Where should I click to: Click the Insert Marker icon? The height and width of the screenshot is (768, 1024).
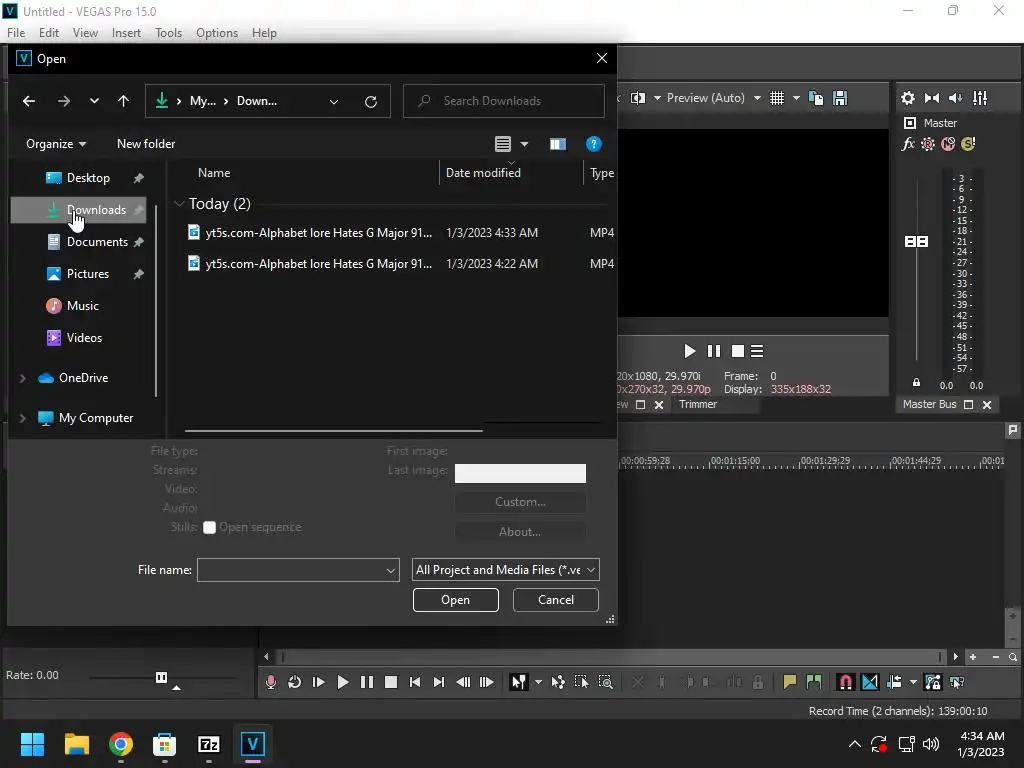pyautogui.click(x=790, y=682)
